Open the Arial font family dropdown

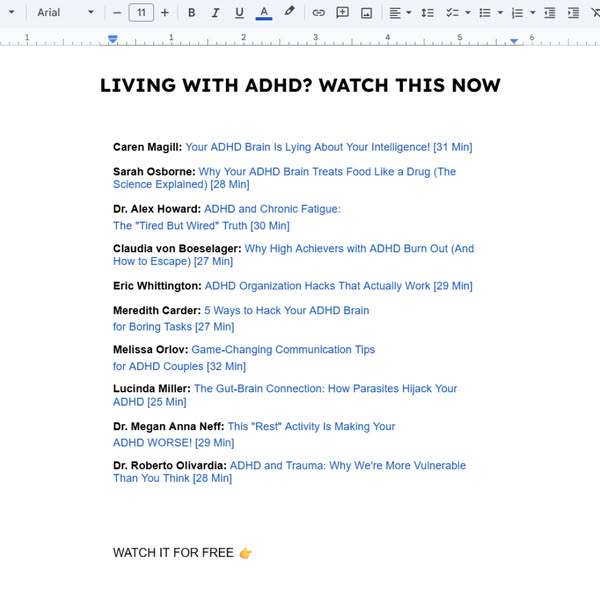pyautogui.click(x=65, y=13)
